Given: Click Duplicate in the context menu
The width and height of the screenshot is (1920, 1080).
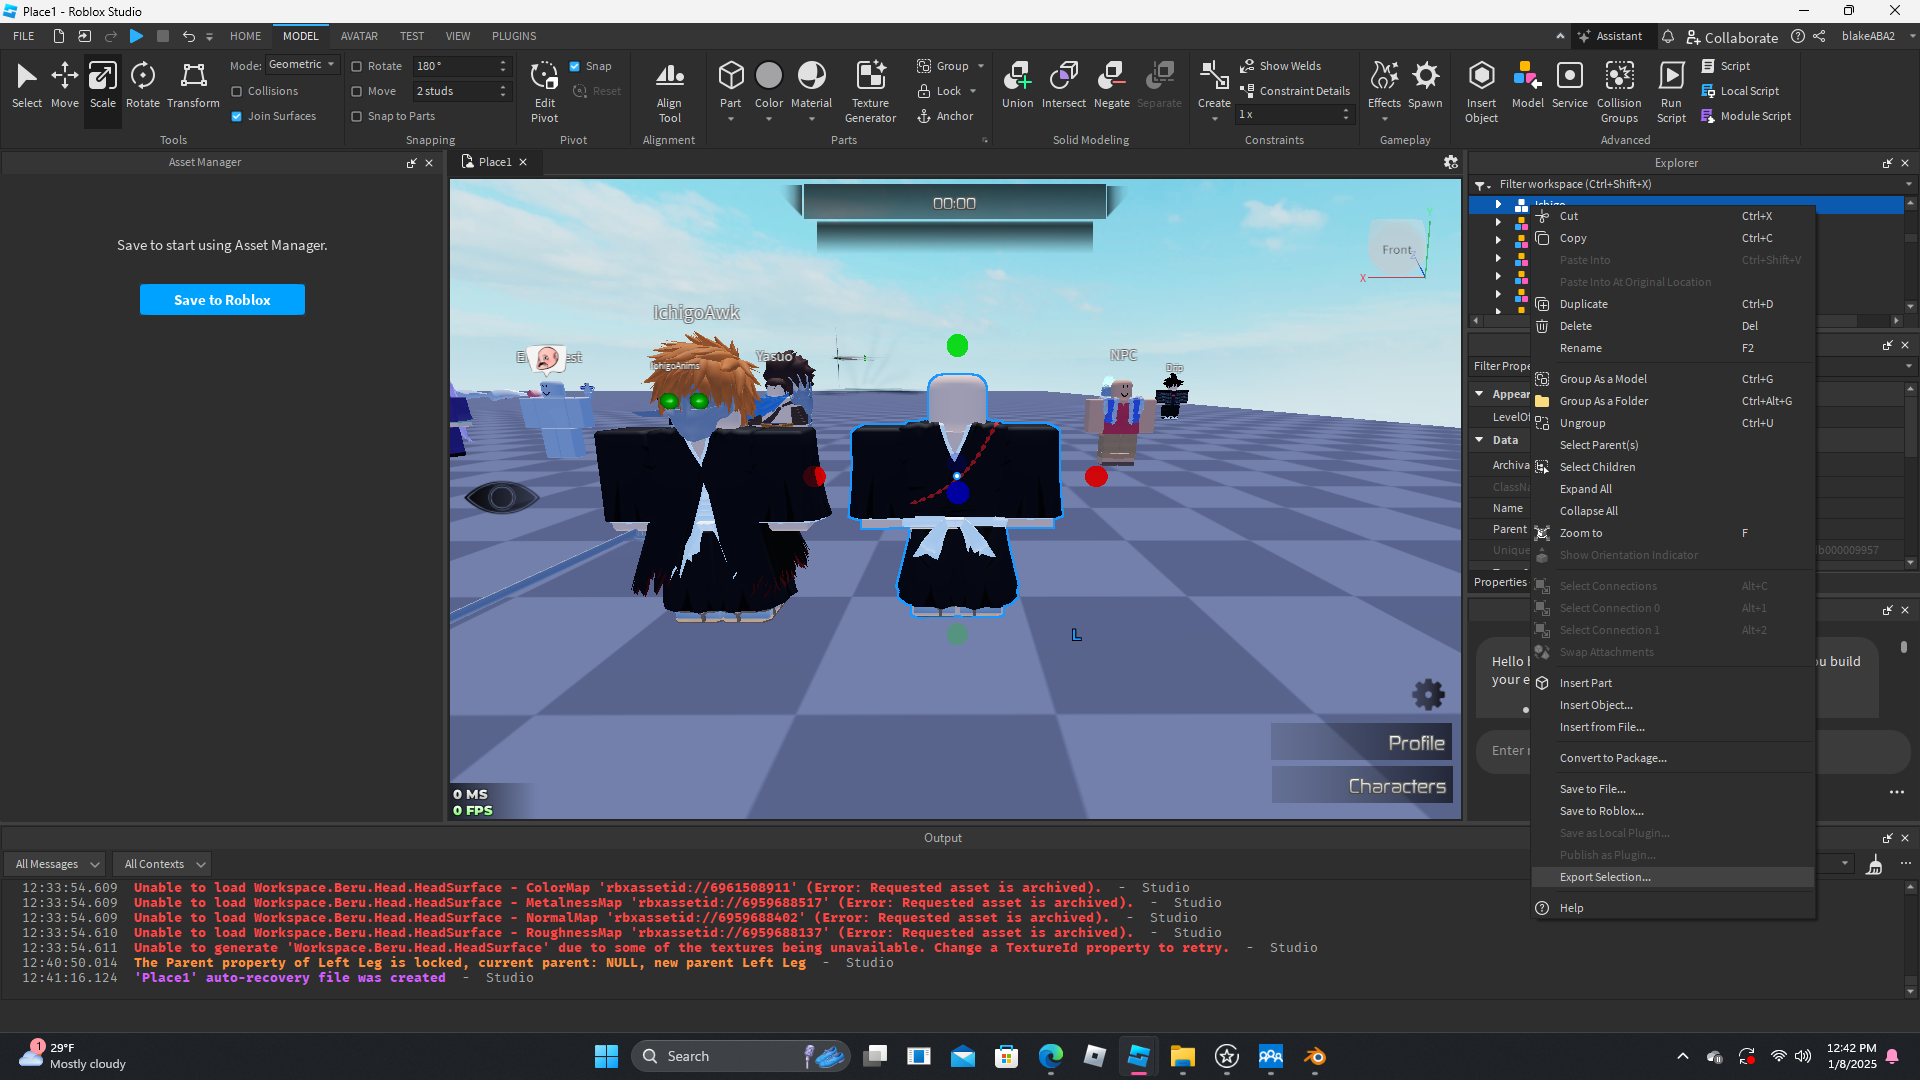Looking at the screenshot, I should pyautogui.click(x=1583, y=304).
